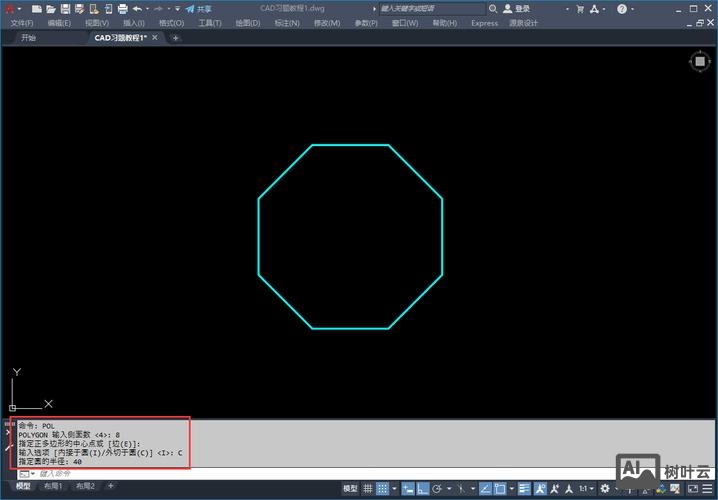Open the ViewCube navigation icon in drawing corner
The image size is (718, 500).
click(x=698, y=62)
